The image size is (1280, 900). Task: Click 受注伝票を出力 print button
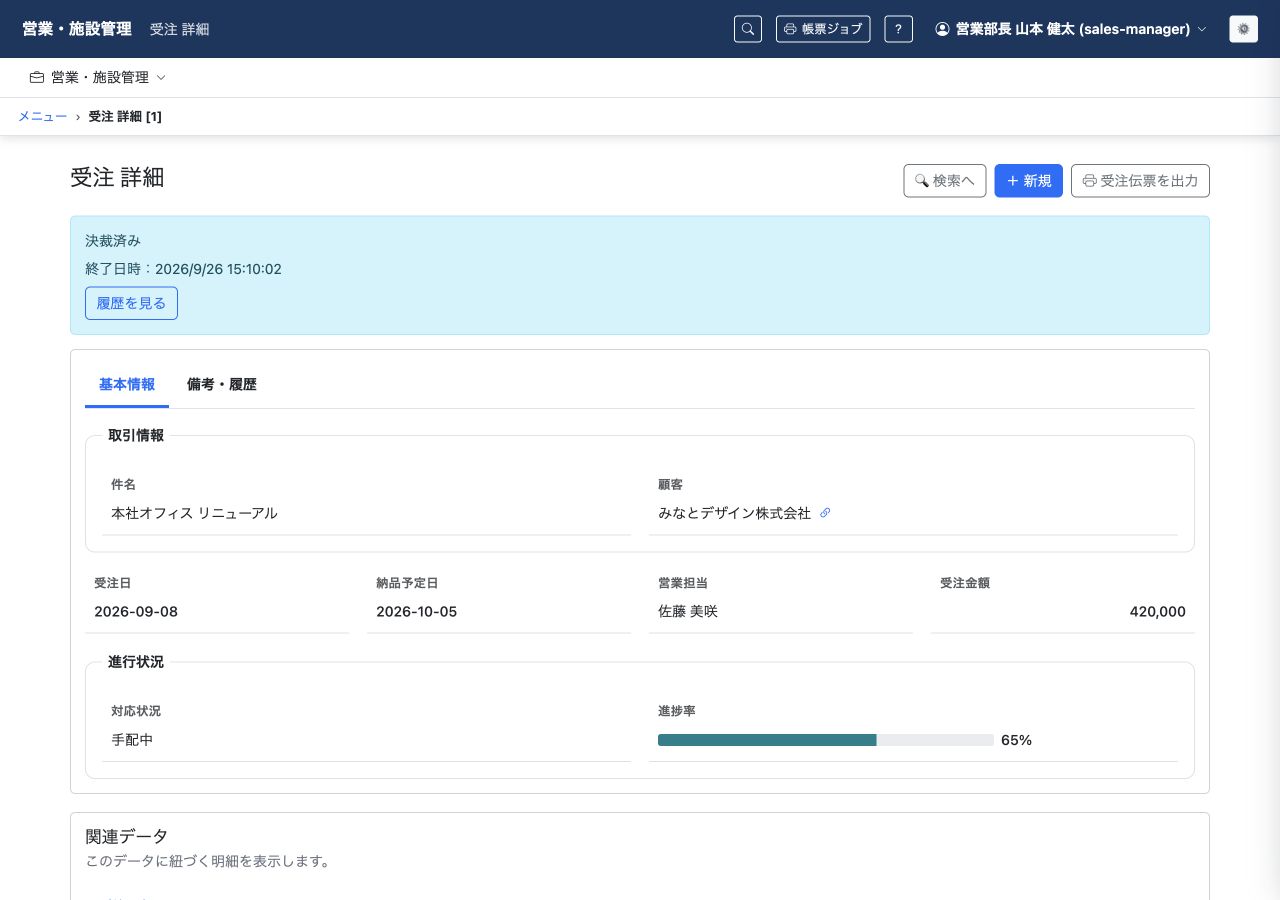(x=1140, y=181)
